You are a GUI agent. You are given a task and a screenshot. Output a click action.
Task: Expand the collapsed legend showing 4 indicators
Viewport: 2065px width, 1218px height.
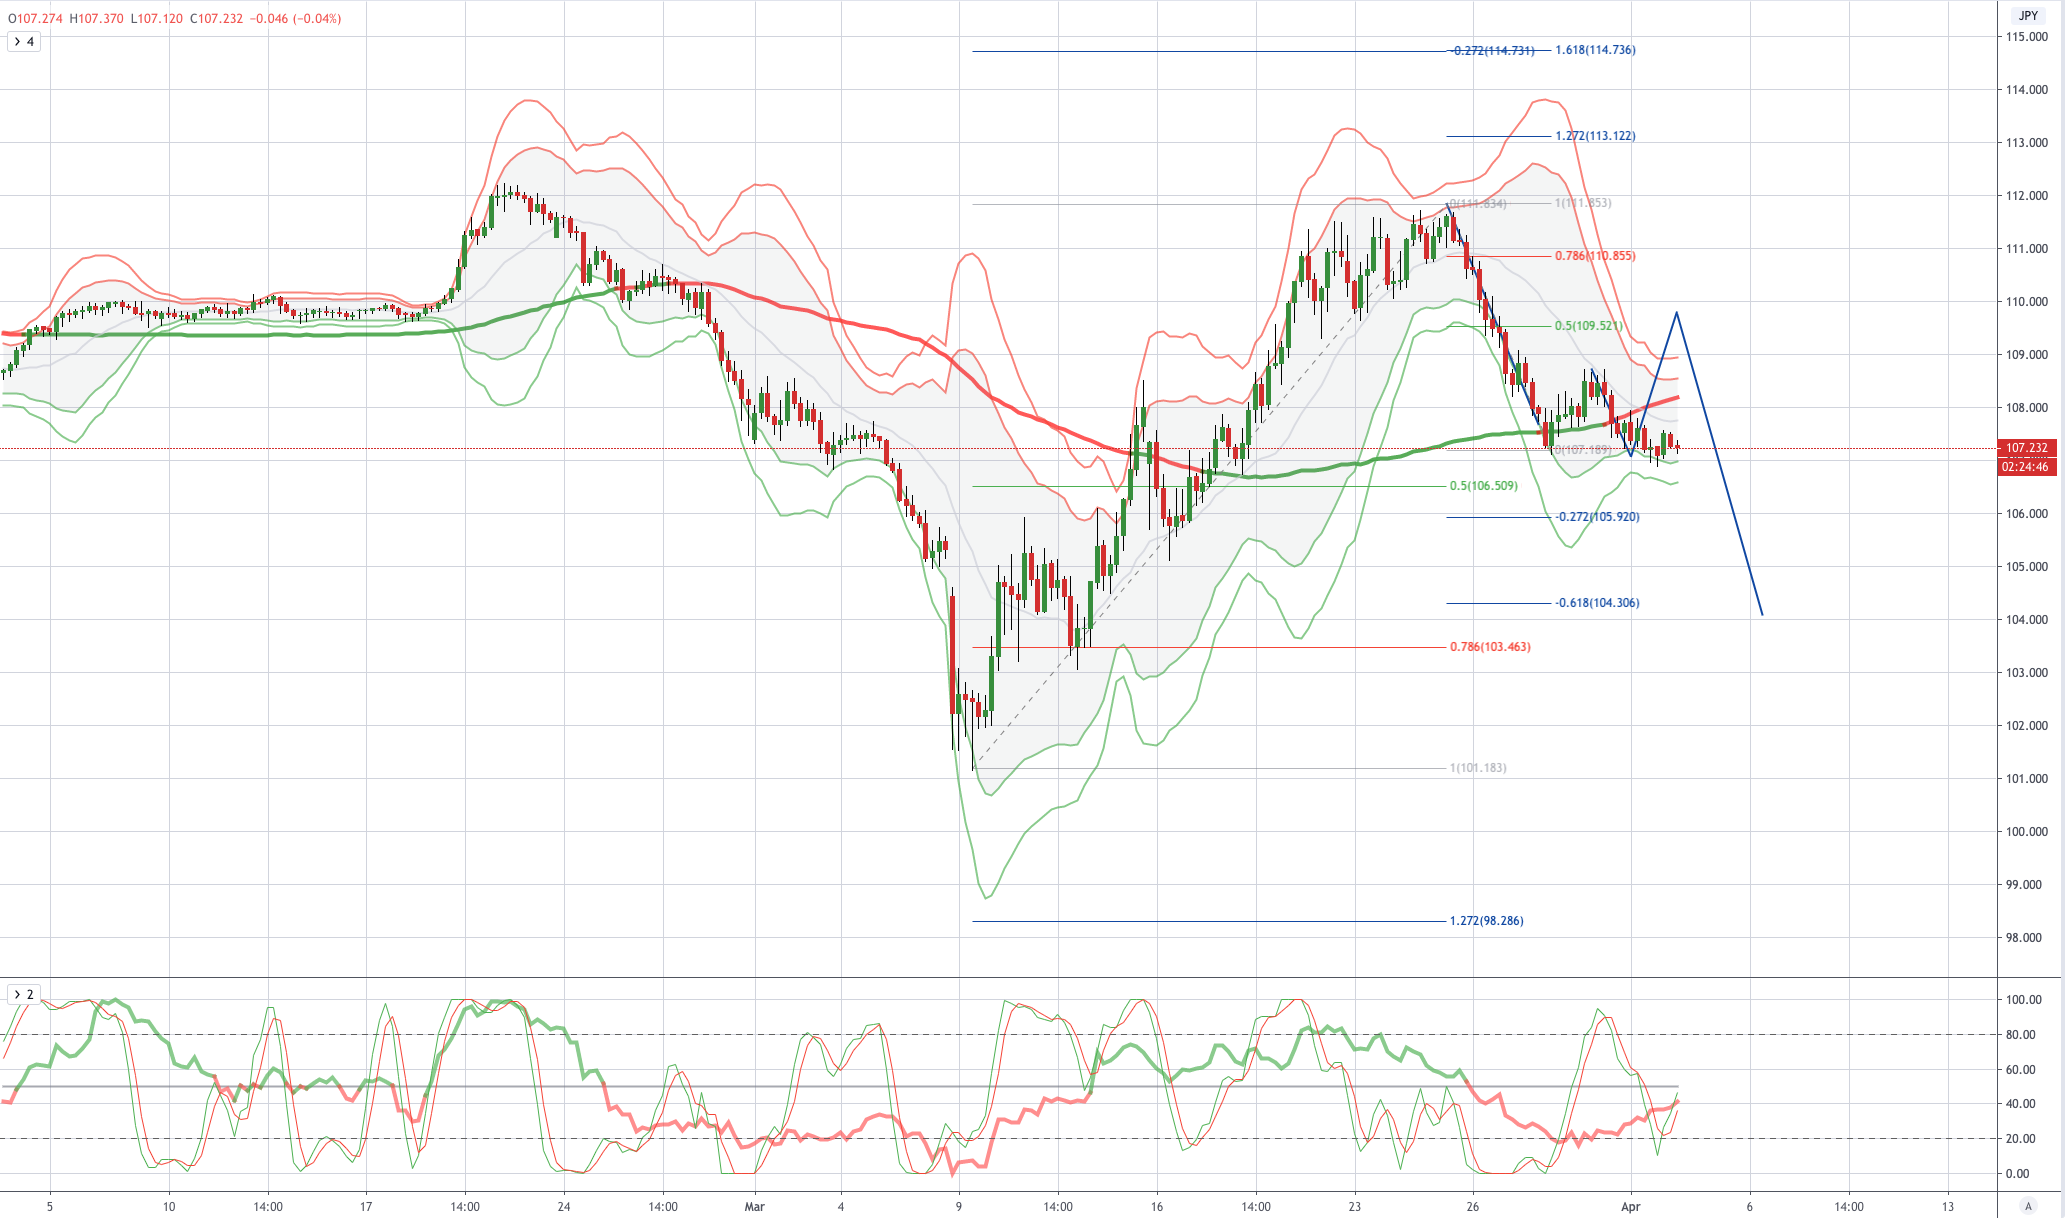tap(23, 42)
